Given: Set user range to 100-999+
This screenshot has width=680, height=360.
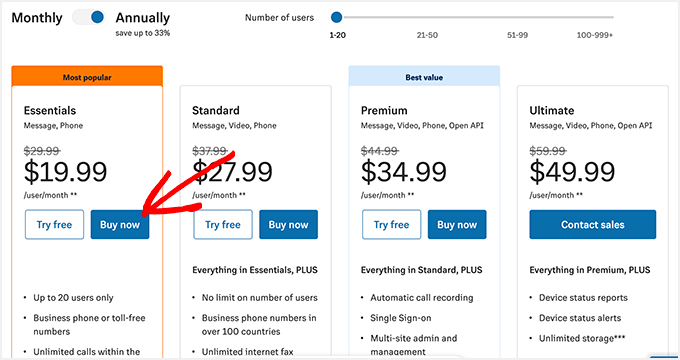Looking at the screenshot, I should [x=595, y=35].
